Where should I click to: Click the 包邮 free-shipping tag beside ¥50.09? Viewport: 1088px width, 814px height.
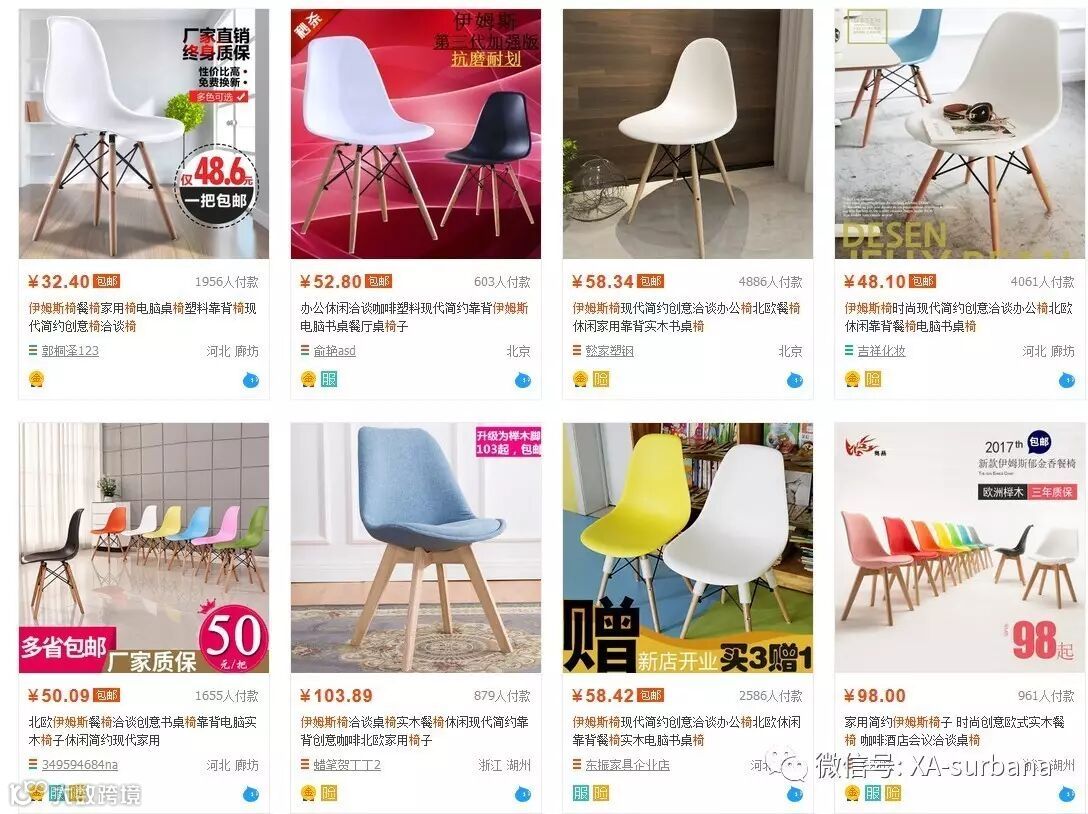coord(106,695)
